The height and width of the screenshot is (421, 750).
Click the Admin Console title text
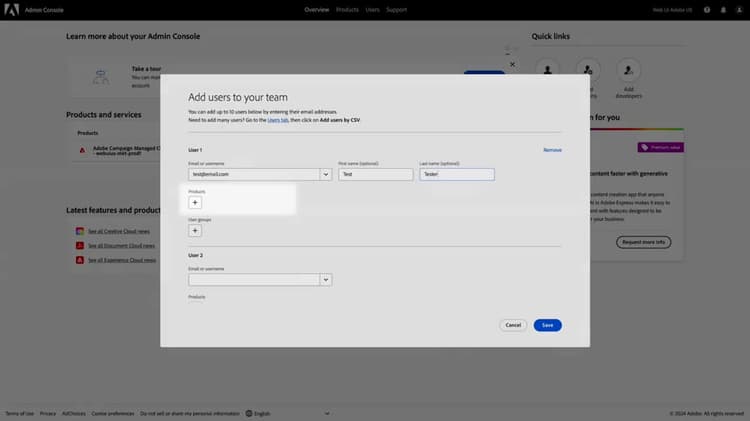(44, 10)
